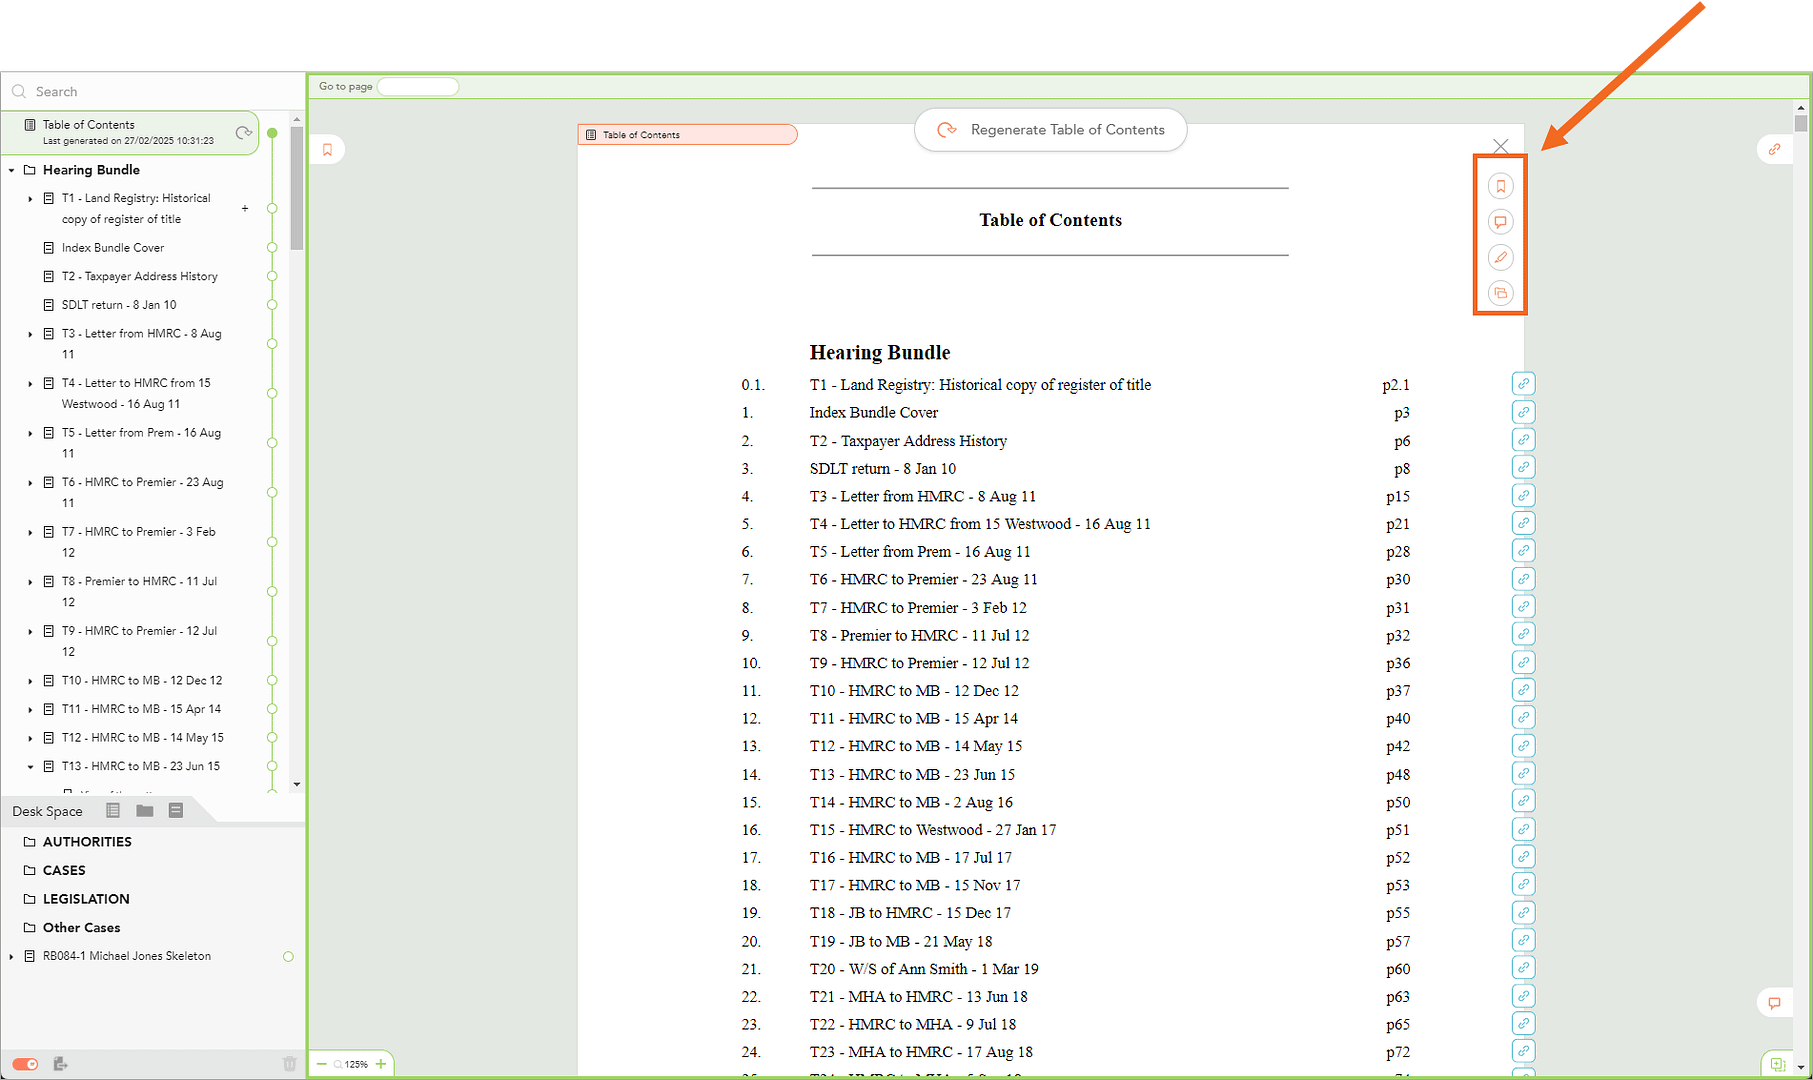Click the document viewer scrollbar thumb
Viewport: 1813px width, 1080px height.
[x=1801, y=123]
